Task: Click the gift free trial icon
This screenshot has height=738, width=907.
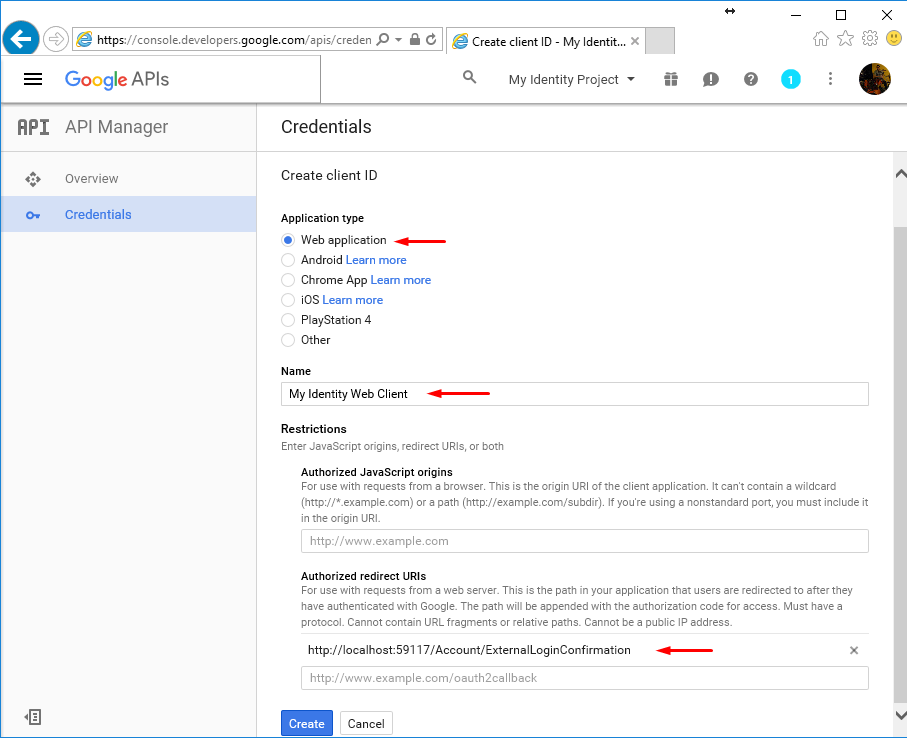Action: (671, 79)
